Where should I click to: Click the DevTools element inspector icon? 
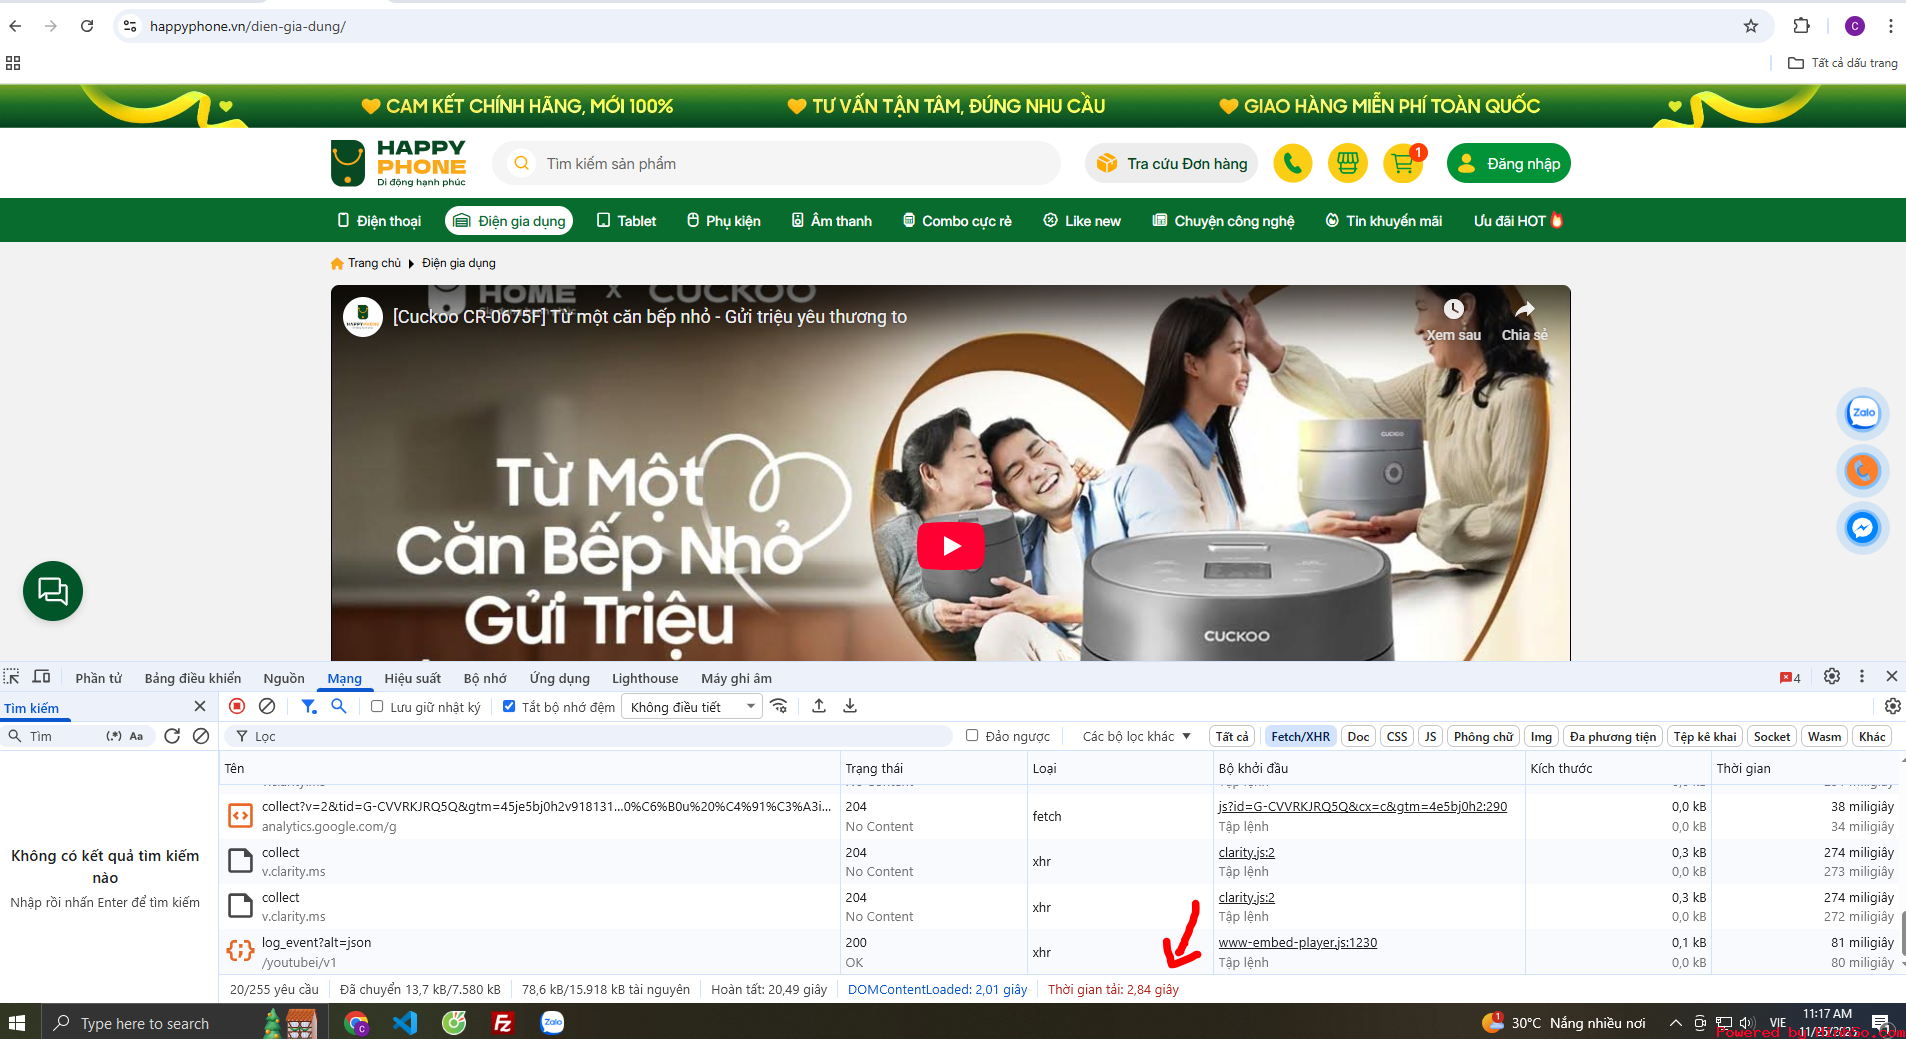[x=12, y=677]
